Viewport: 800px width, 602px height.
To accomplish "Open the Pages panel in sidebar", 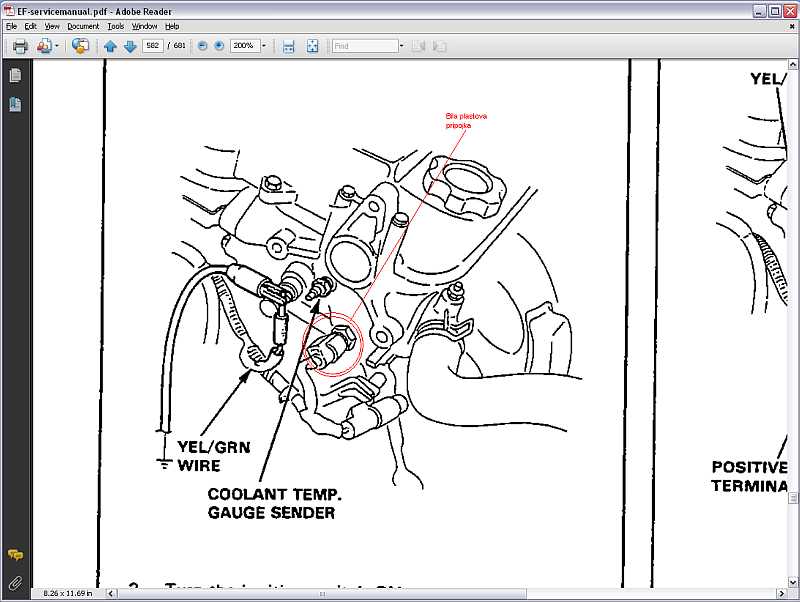I will click(x=15, y=75).
